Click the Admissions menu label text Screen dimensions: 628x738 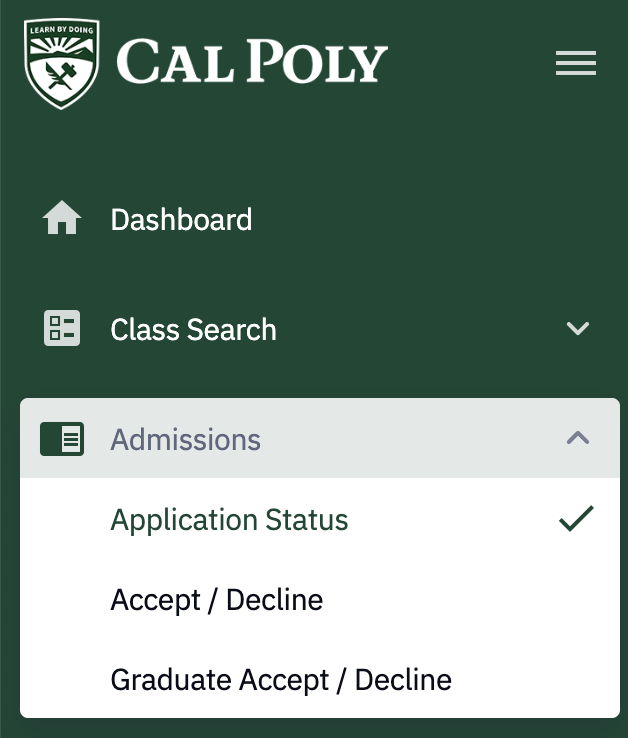pyautogui.click(x=185, y=439)
